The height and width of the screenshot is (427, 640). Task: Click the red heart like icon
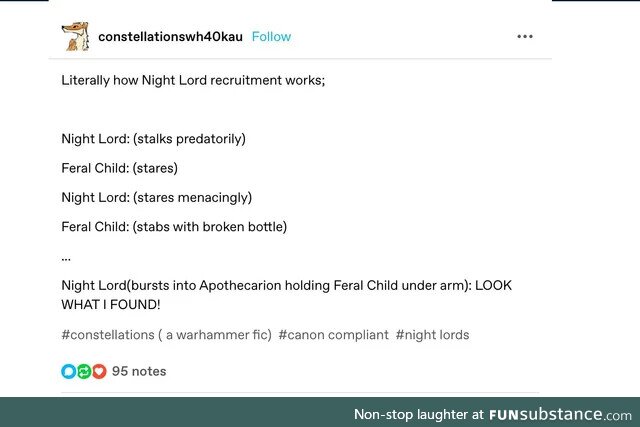pos(99,371)
